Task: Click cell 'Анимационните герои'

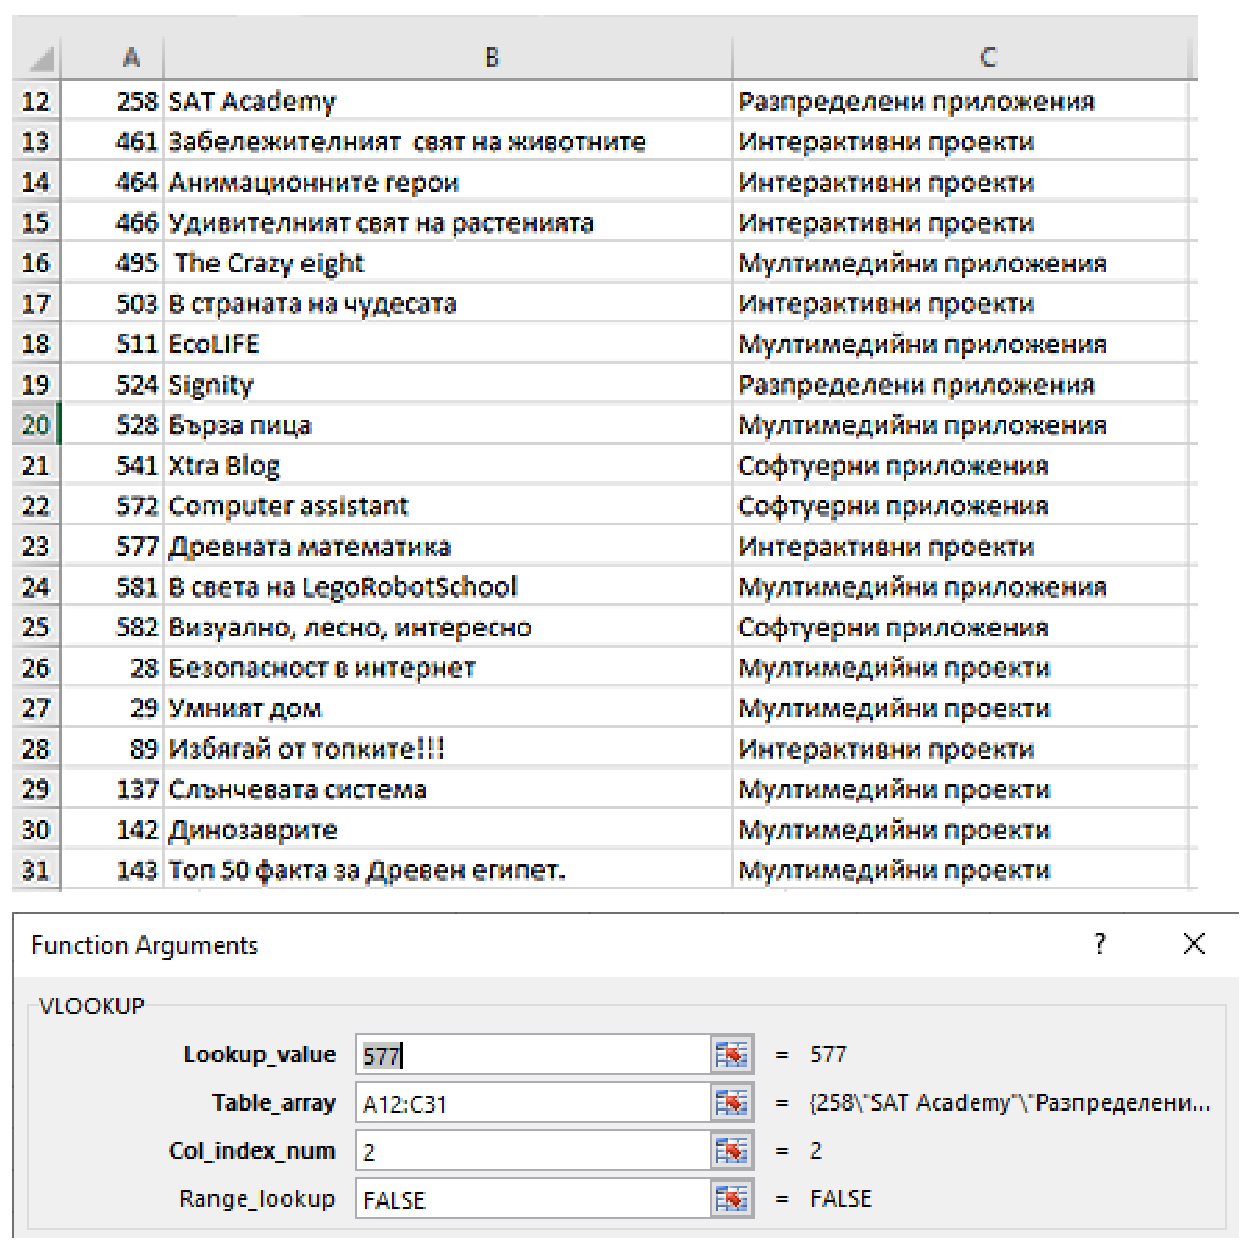Action: [x=448, y=182]
